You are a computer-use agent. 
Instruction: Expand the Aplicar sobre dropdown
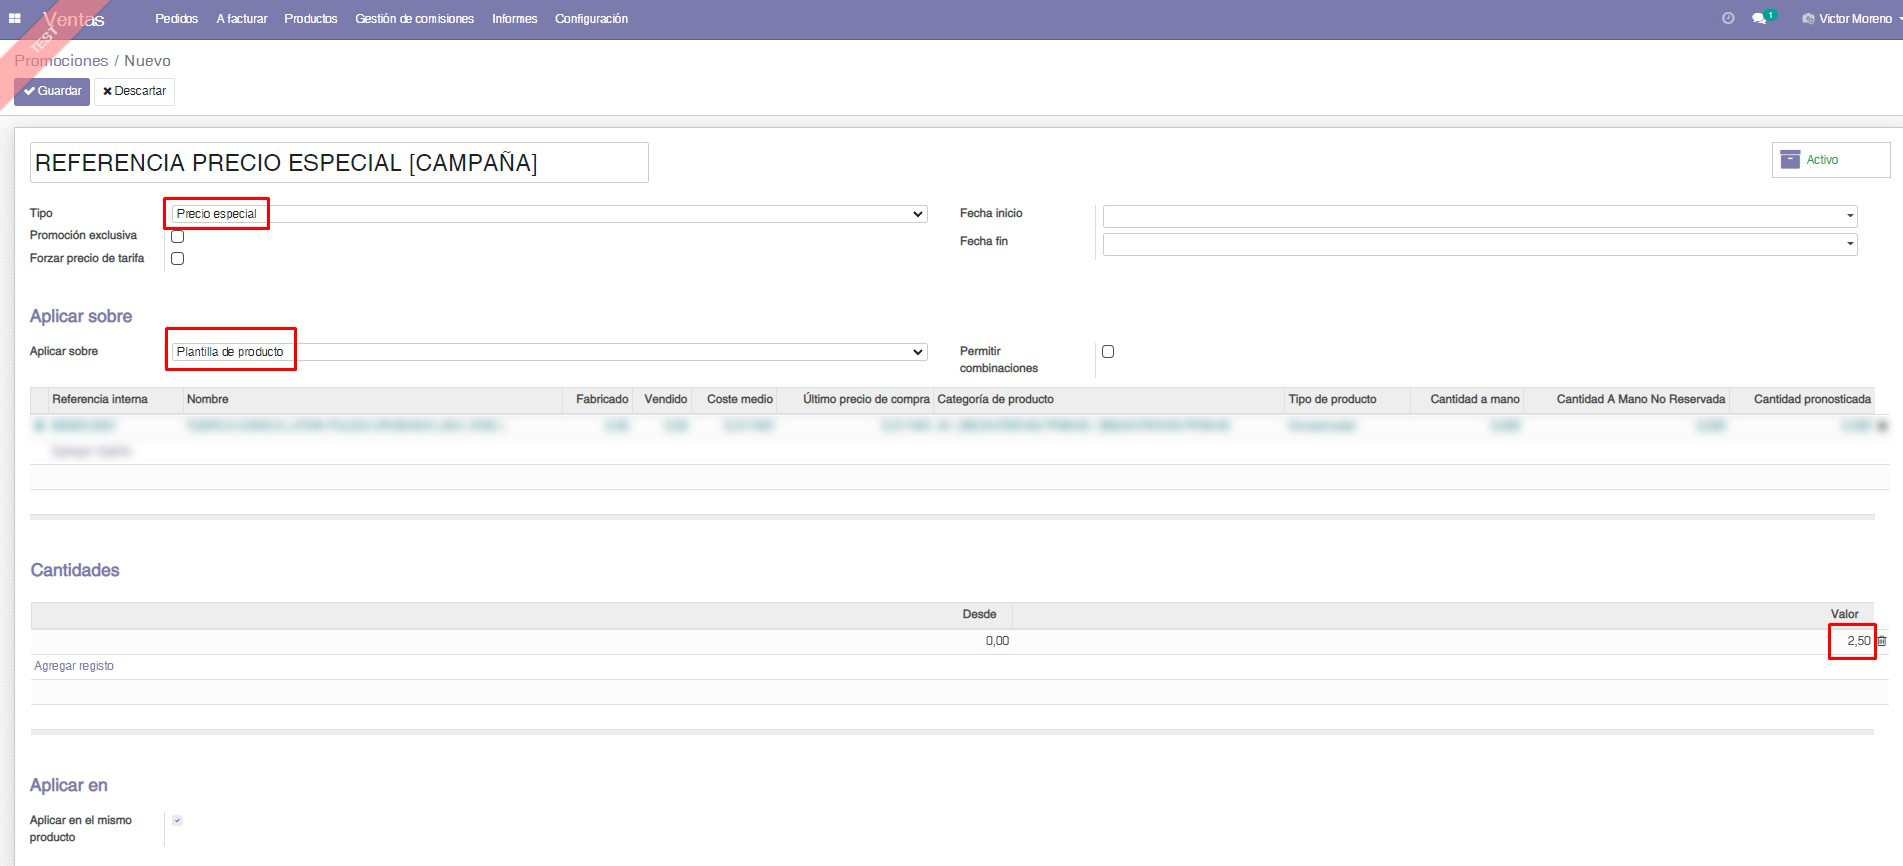[548, 352]
